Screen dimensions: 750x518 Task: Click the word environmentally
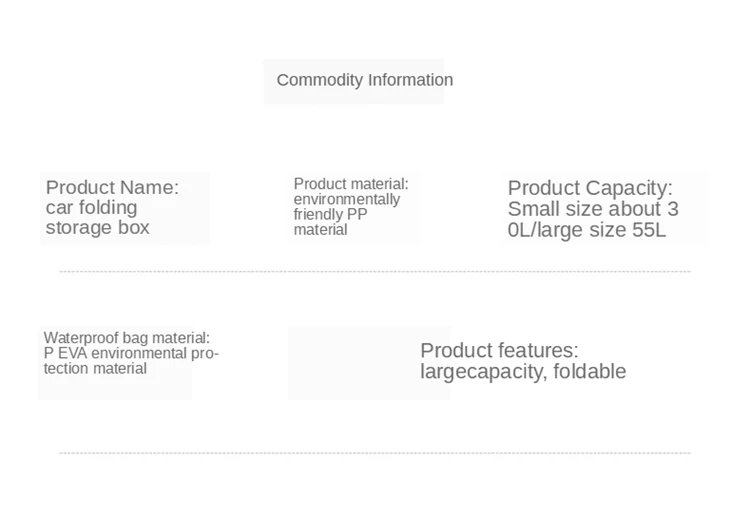(x=347, y=199)
